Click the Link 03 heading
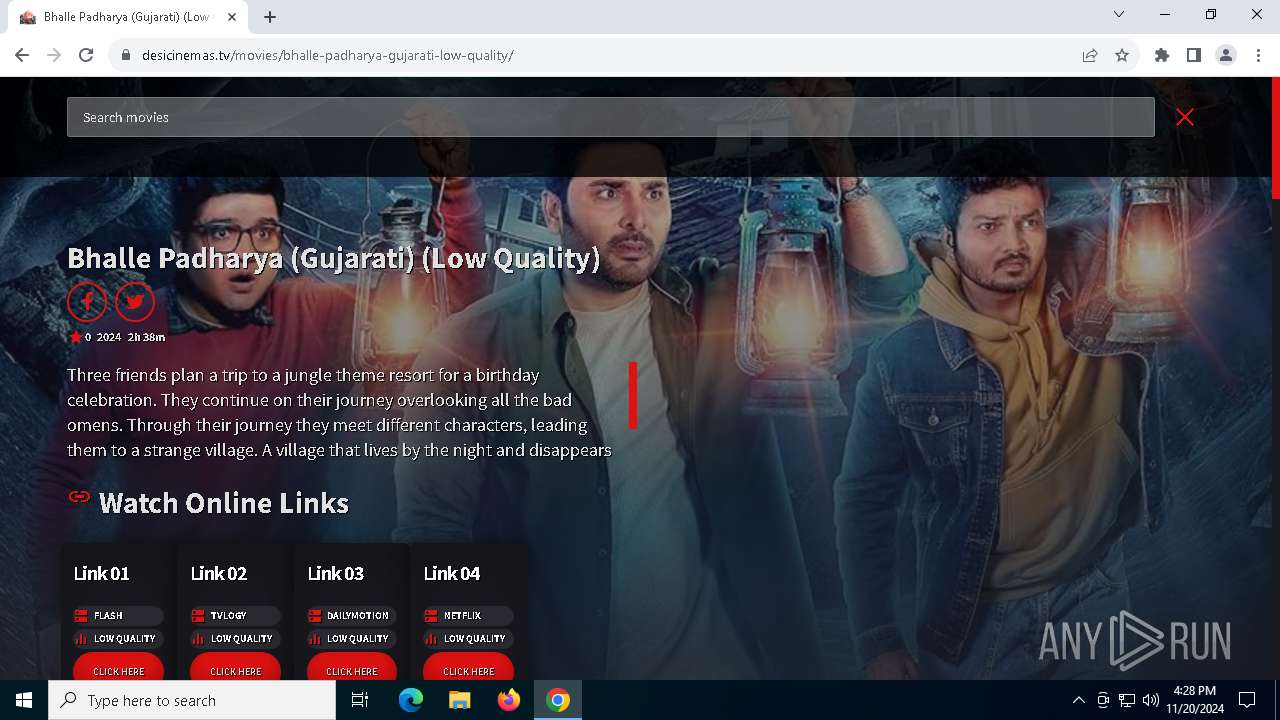This screenshot has height=720, width=1280. [336, 573]
